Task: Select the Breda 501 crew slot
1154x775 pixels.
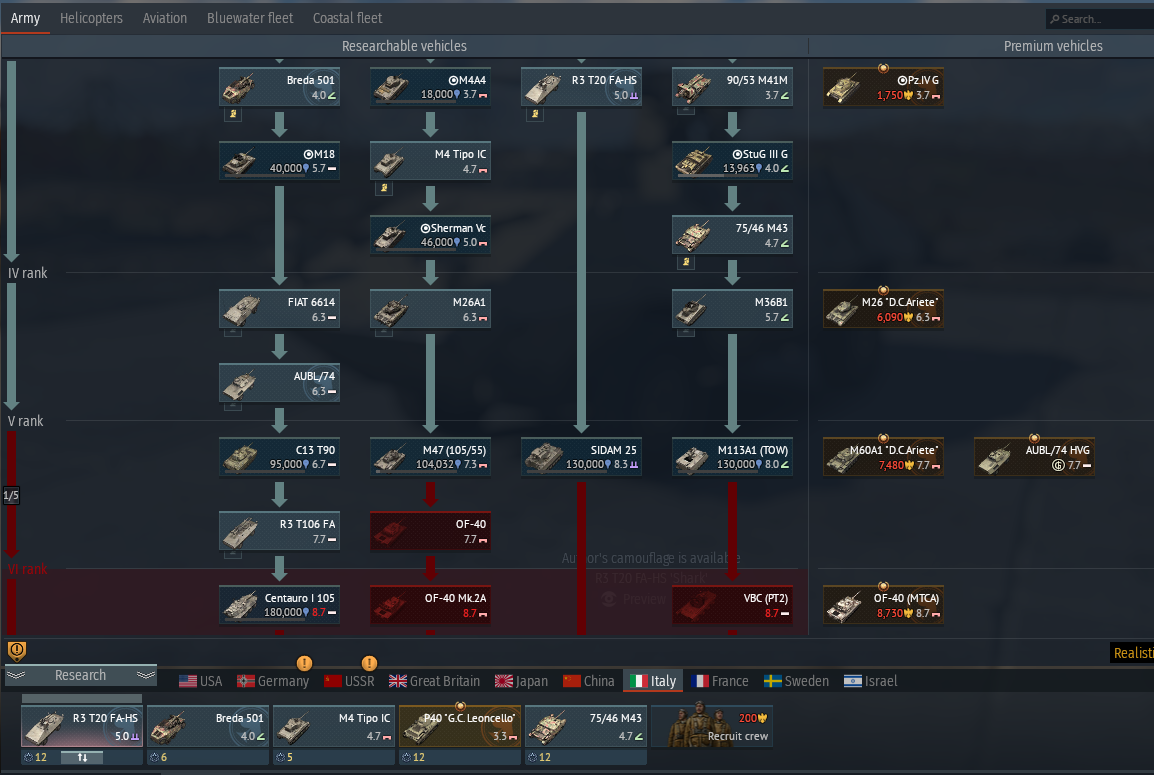Action: point(208,726)
